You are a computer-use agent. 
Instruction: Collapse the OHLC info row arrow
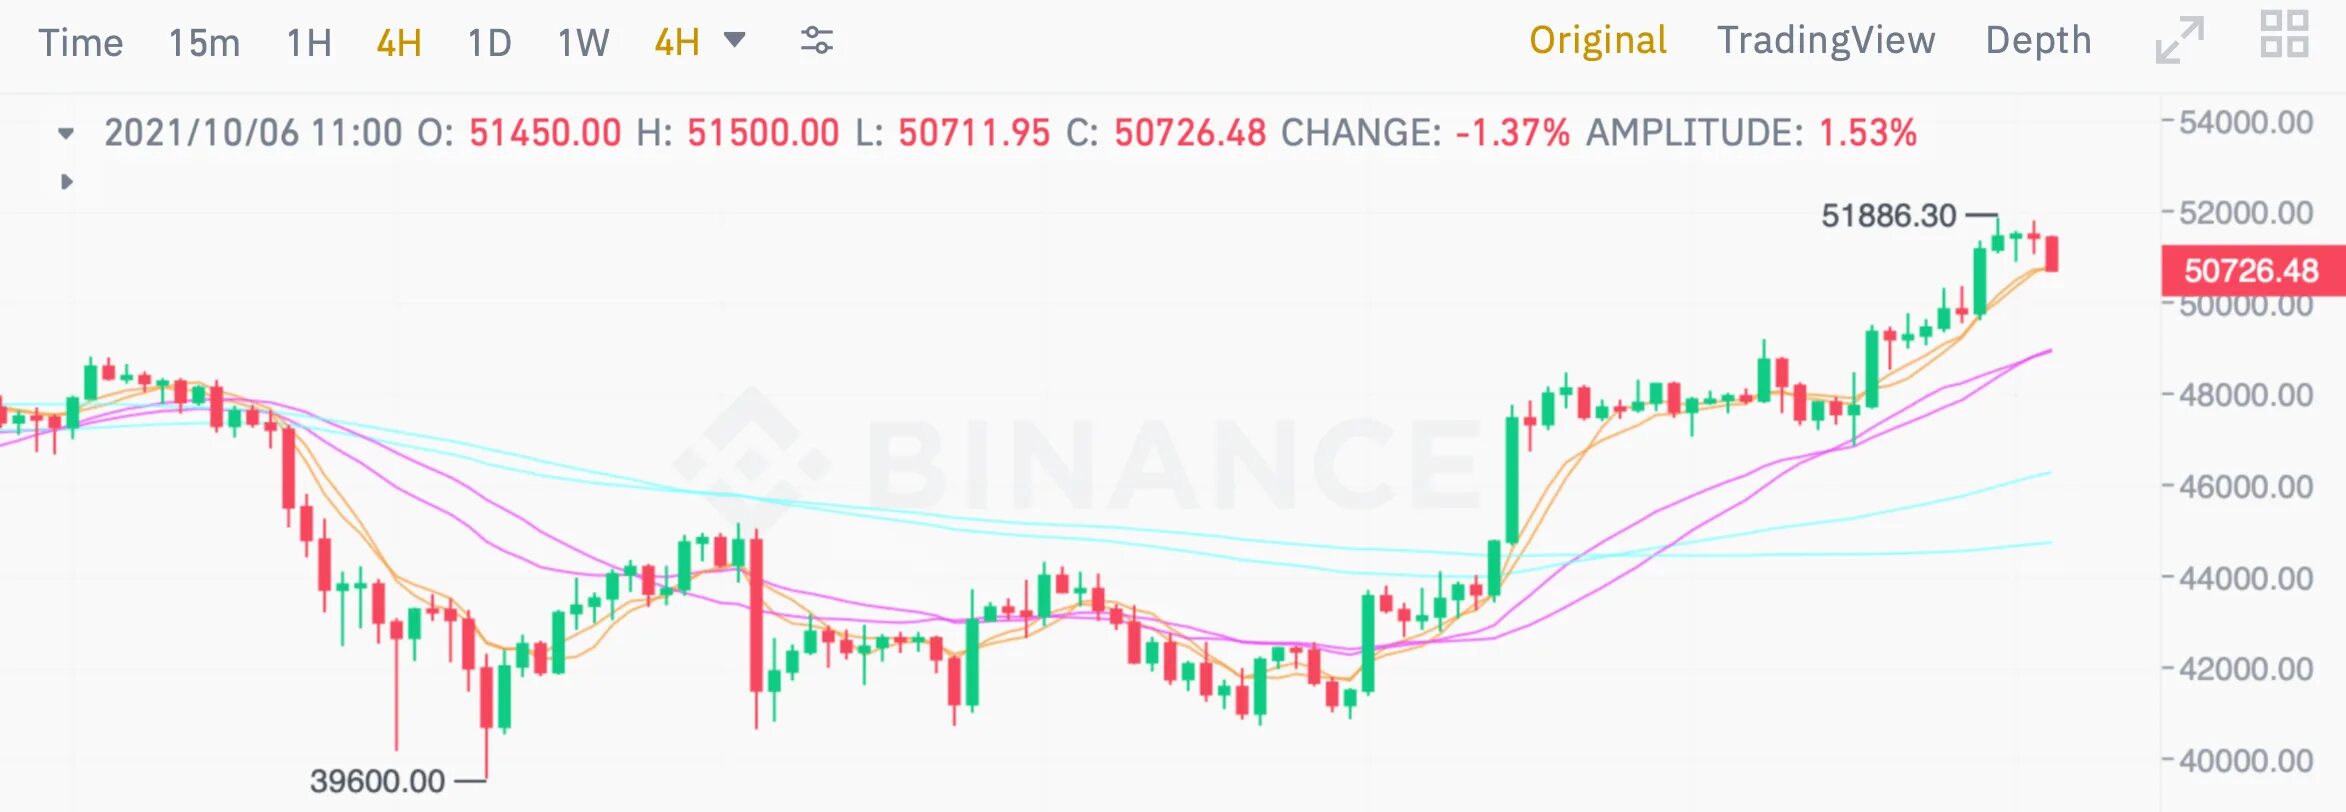66,133
